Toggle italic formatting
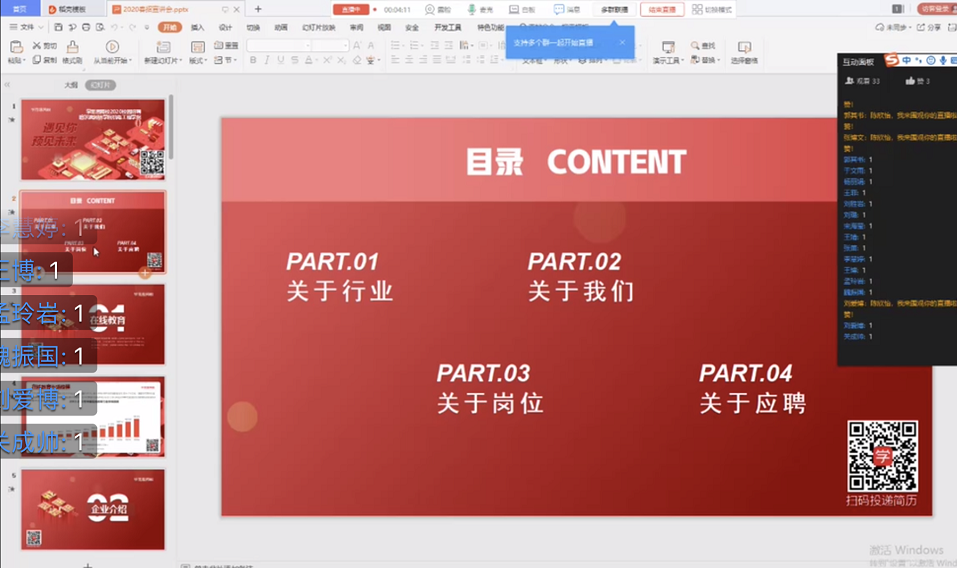Screen dimensions: 957x568 pos(267,60)
